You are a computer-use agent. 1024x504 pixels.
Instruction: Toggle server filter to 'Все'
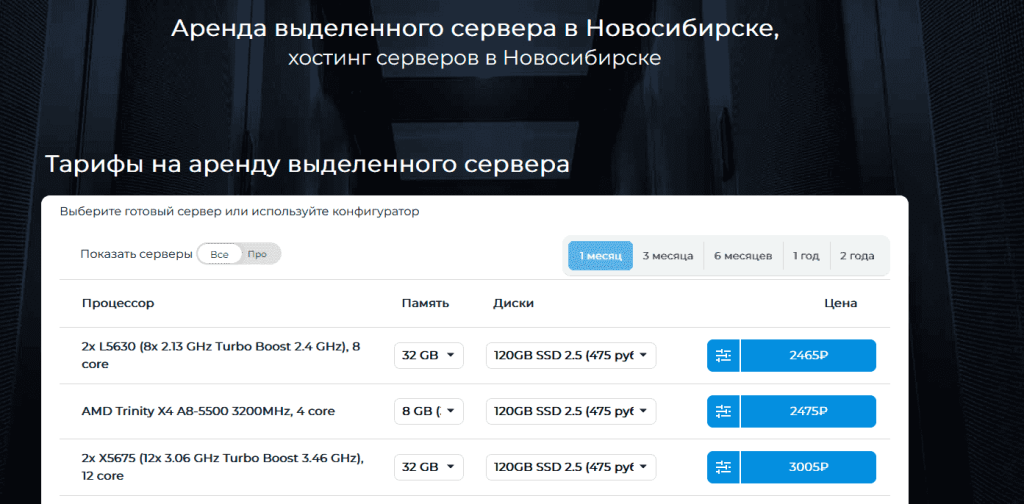point(220,255)
